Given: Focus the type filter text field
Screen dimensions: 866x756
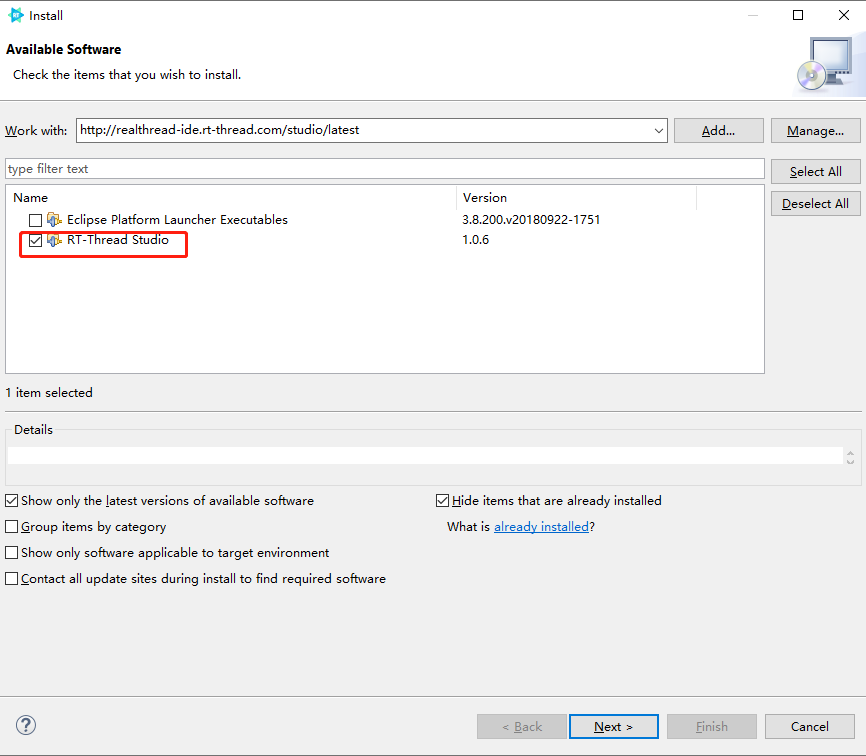Looking at the screenshot, I should pyautogui.click(x=384, y=169).
